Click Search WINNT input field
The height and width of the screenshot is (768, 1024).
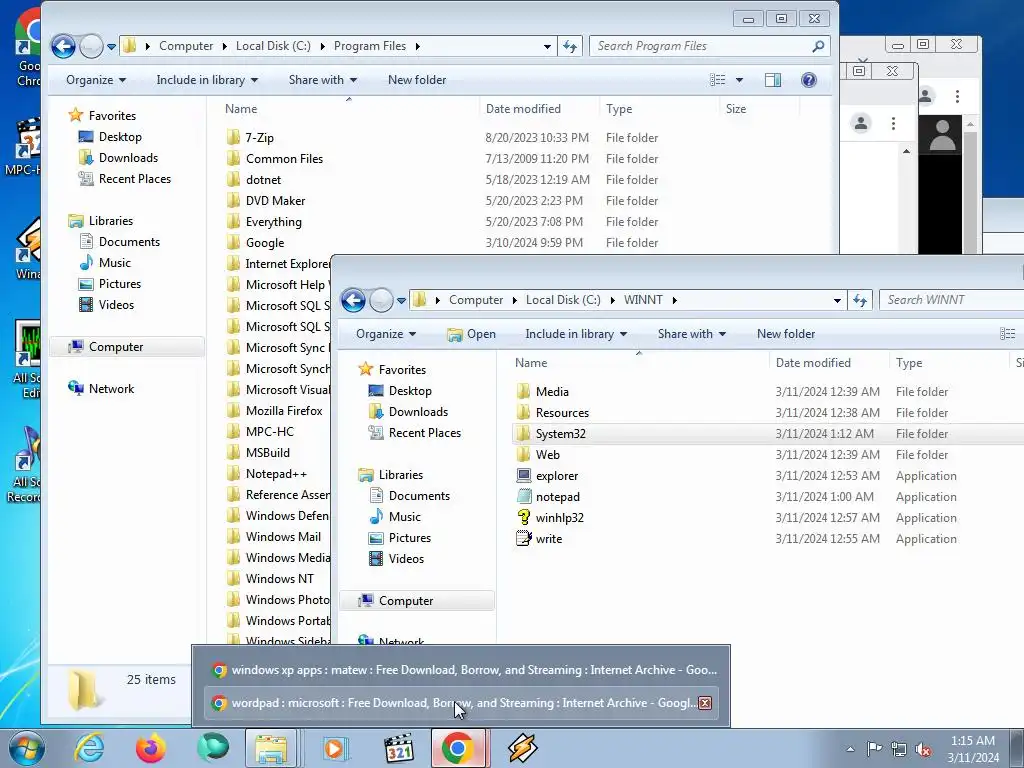click(952, 300)
